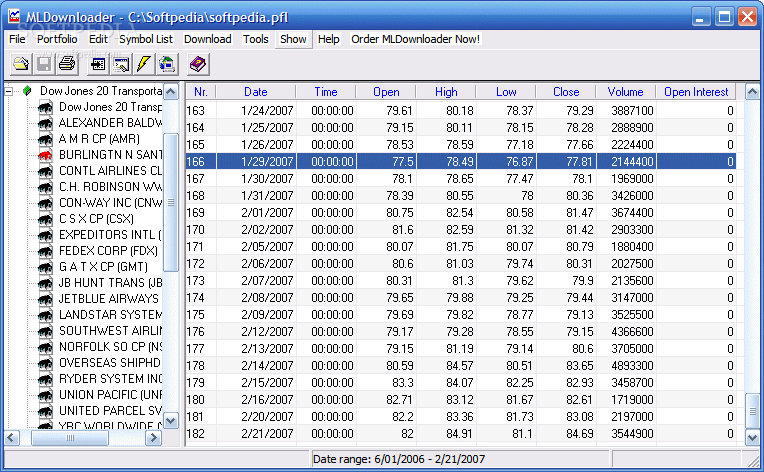Print using the printer toolbar icon
Screen dimensions: 764x472
pyautogui.click(x=67, y=64)
